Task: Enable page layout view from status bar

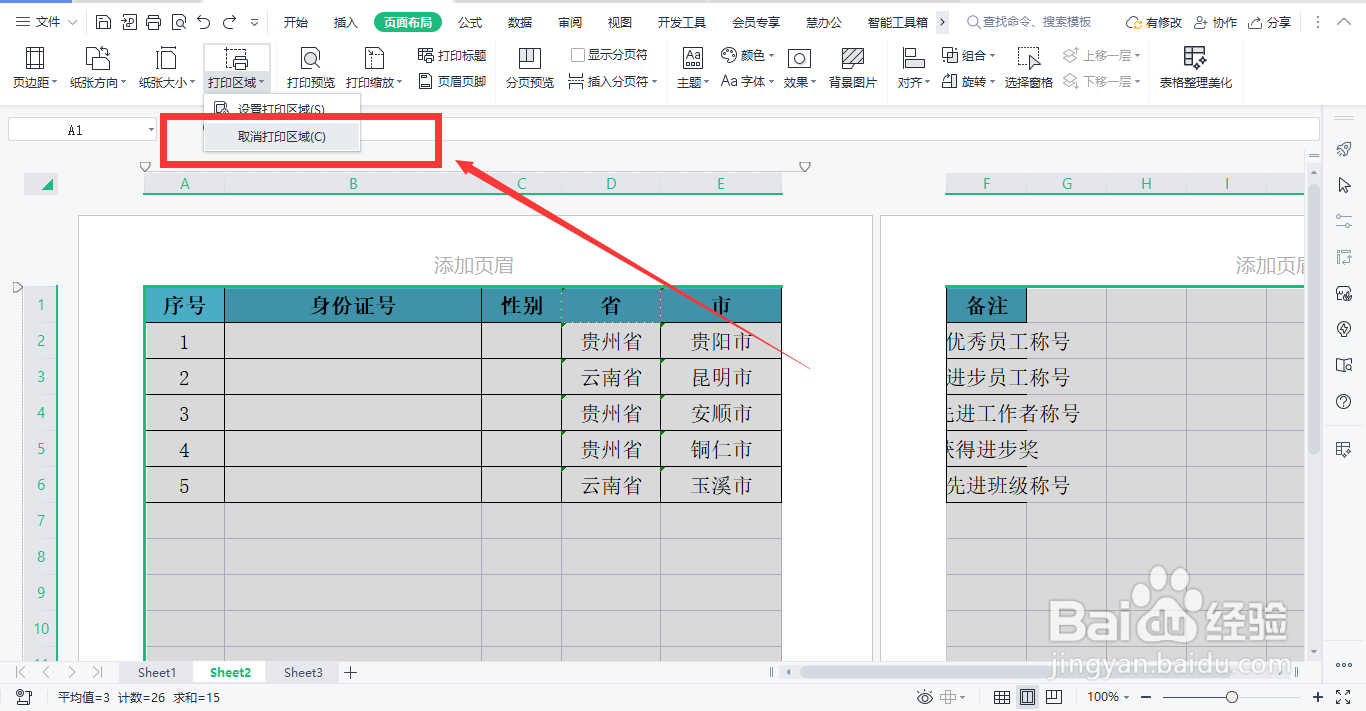Action: point(1027,696)
